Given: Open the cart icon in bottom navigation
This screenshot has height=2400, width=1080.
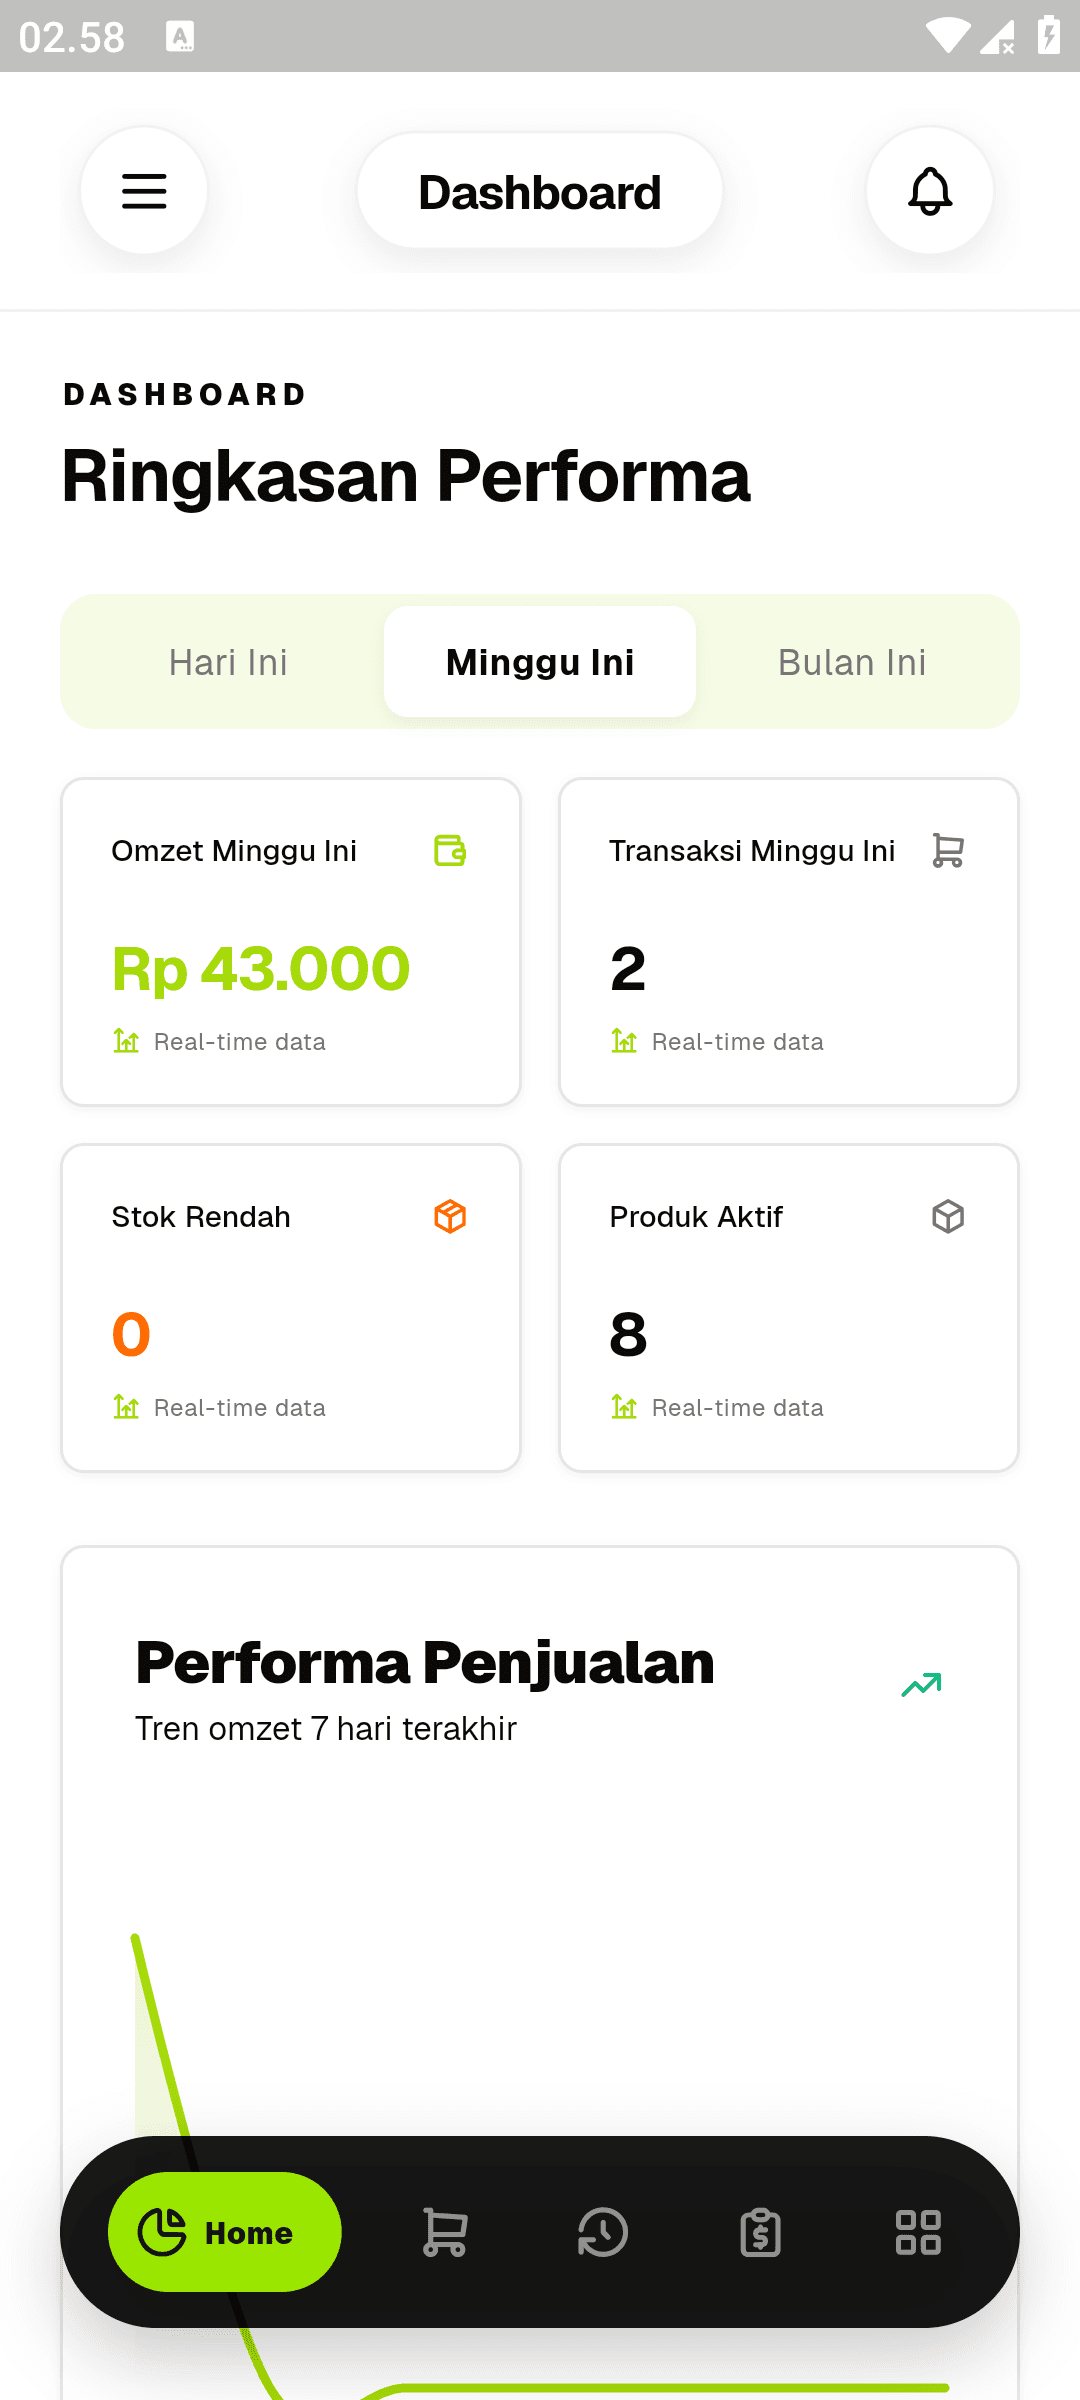Looking at the screenshot, I should [445, 2232].
